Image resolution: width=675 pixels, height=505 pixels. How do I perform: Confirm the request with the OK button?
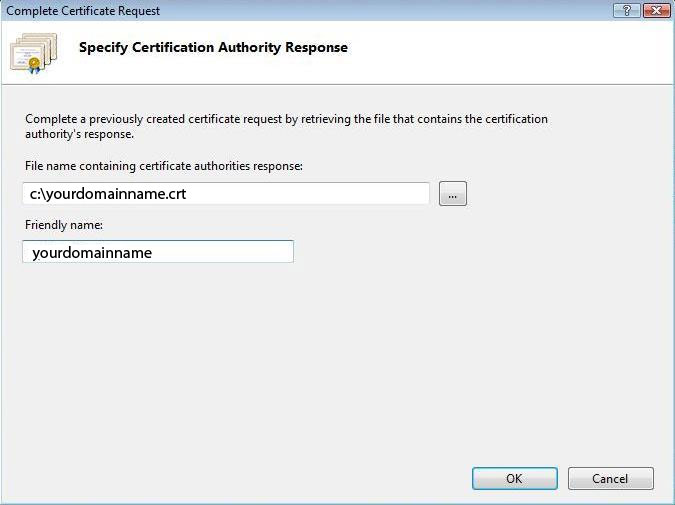pos(513,478)
